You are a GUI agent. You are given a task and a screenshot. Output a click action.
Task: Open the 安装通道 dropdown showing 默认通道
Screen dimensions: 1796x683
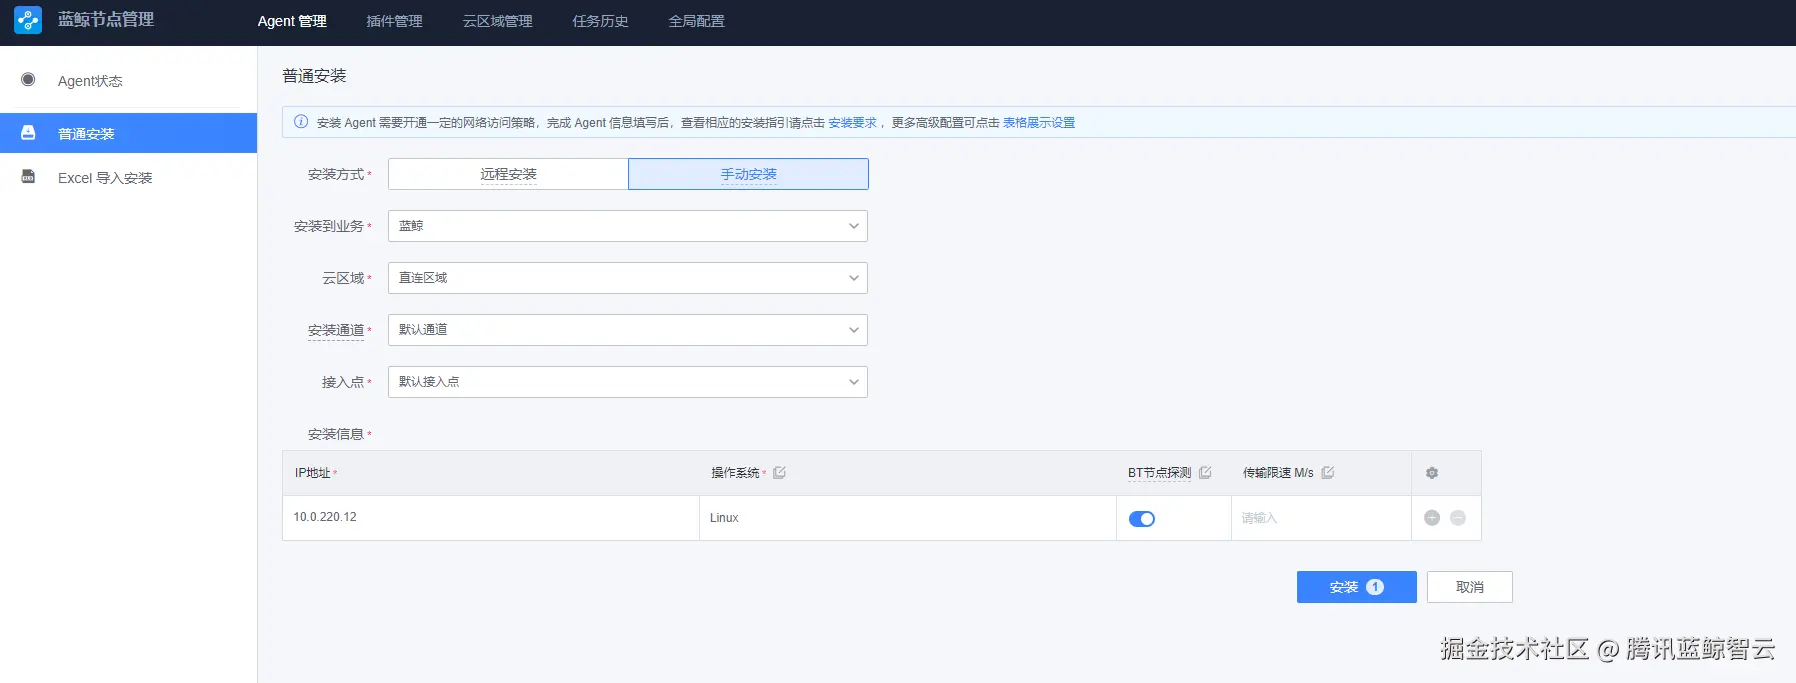coord(628,330)
